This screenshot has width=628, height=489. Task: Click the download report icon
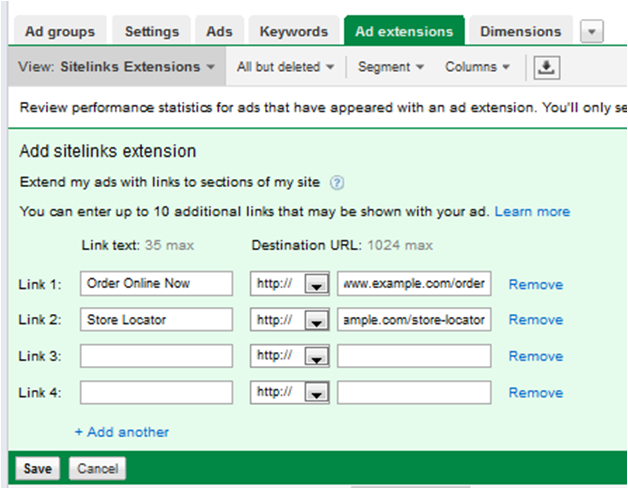pyautogui.click(x=545, y=67)
